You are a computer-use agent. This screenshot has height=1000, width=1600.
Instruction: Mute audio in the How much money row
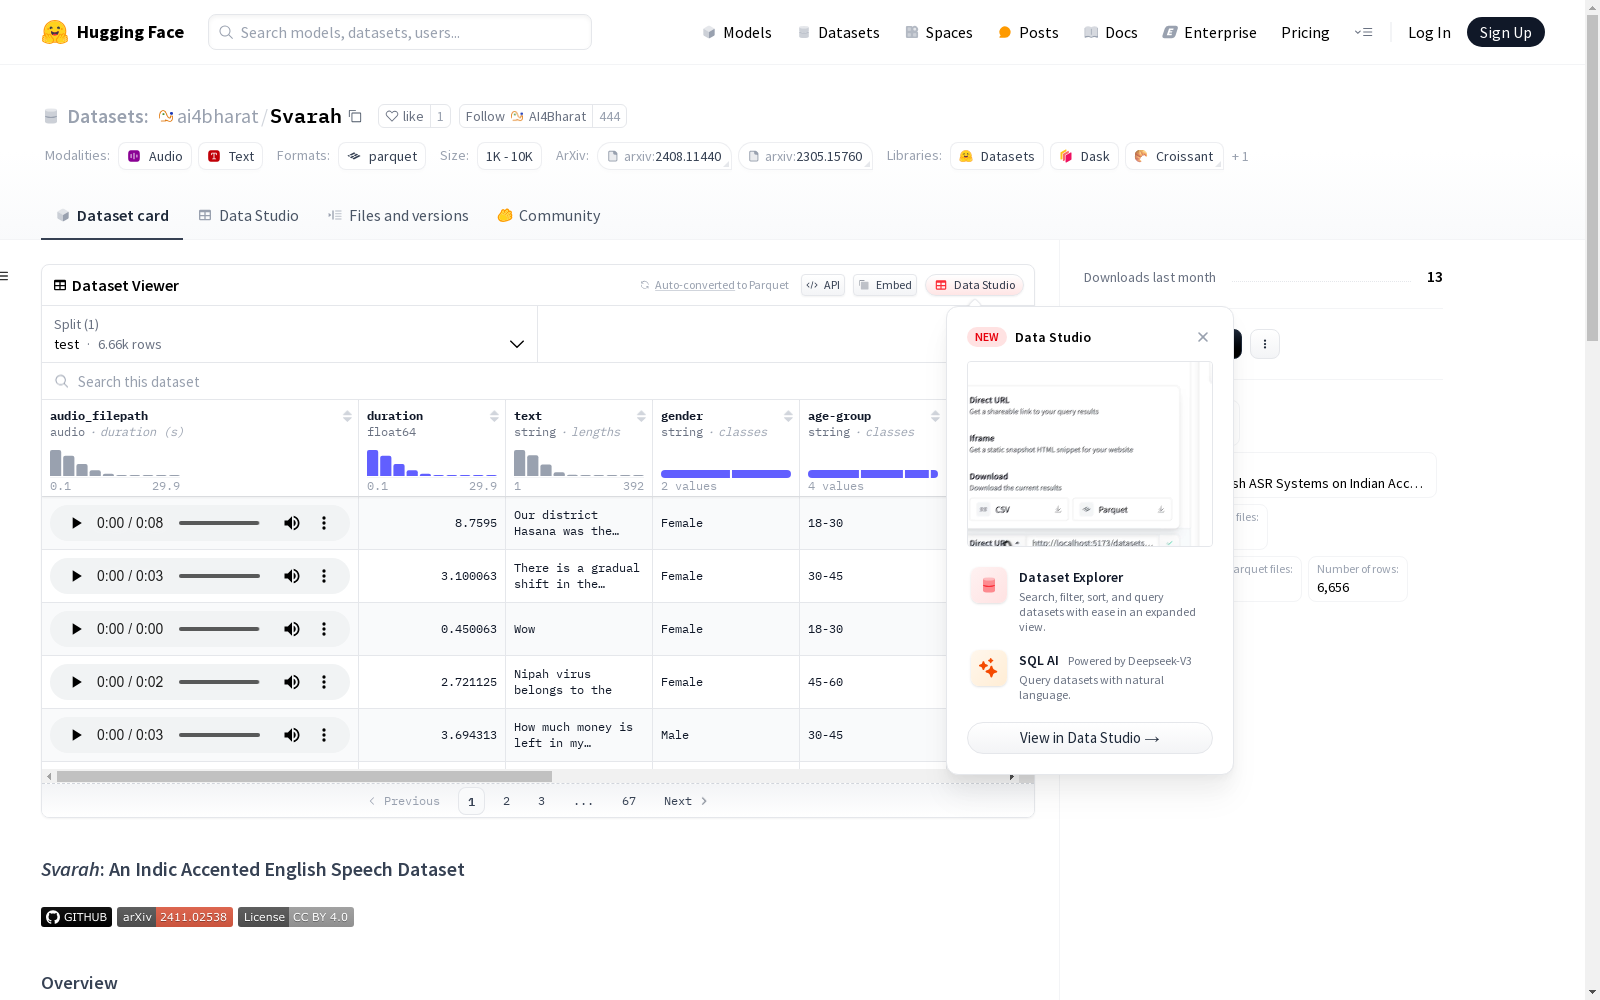tap(292, 735)
